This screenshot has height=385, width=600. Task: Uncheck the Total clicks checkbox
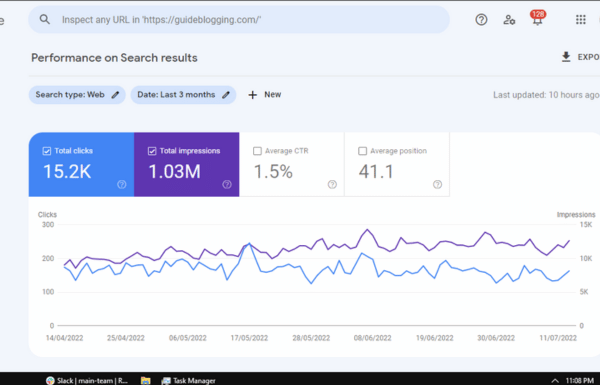pyautogui.click(x=47, y=151)
